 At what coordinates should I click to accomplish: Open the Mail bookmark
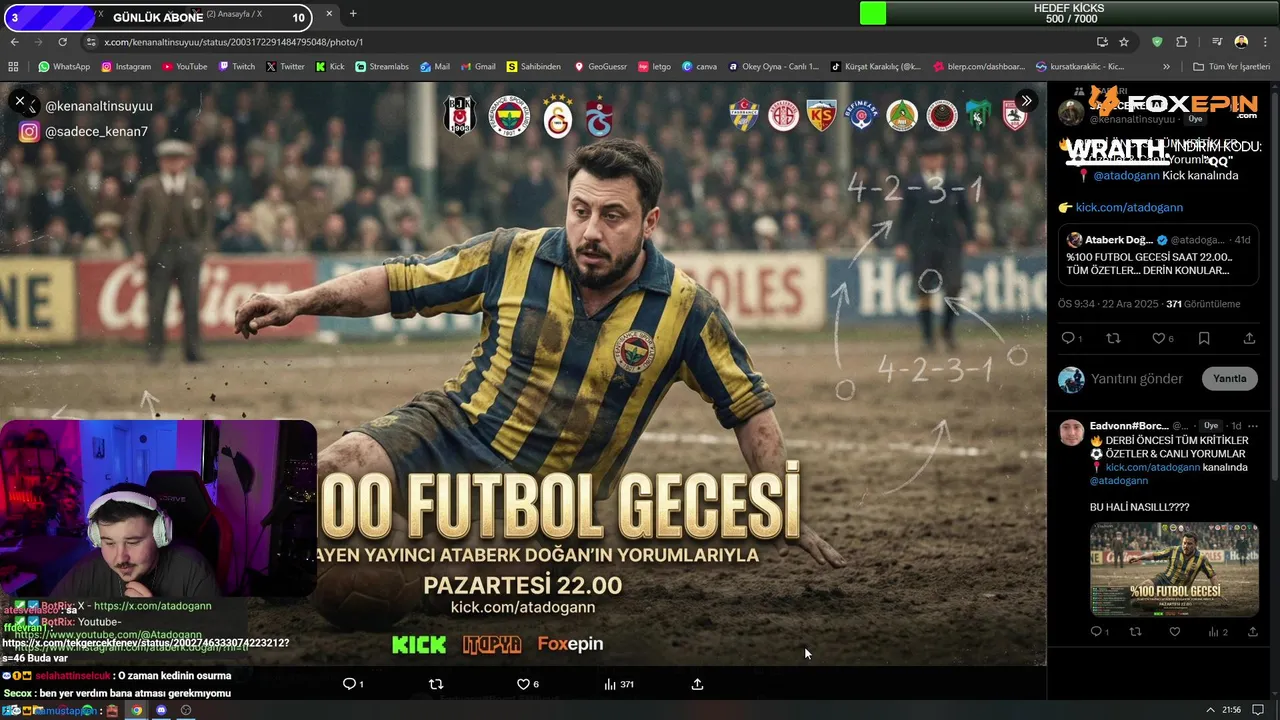[435, 67]
